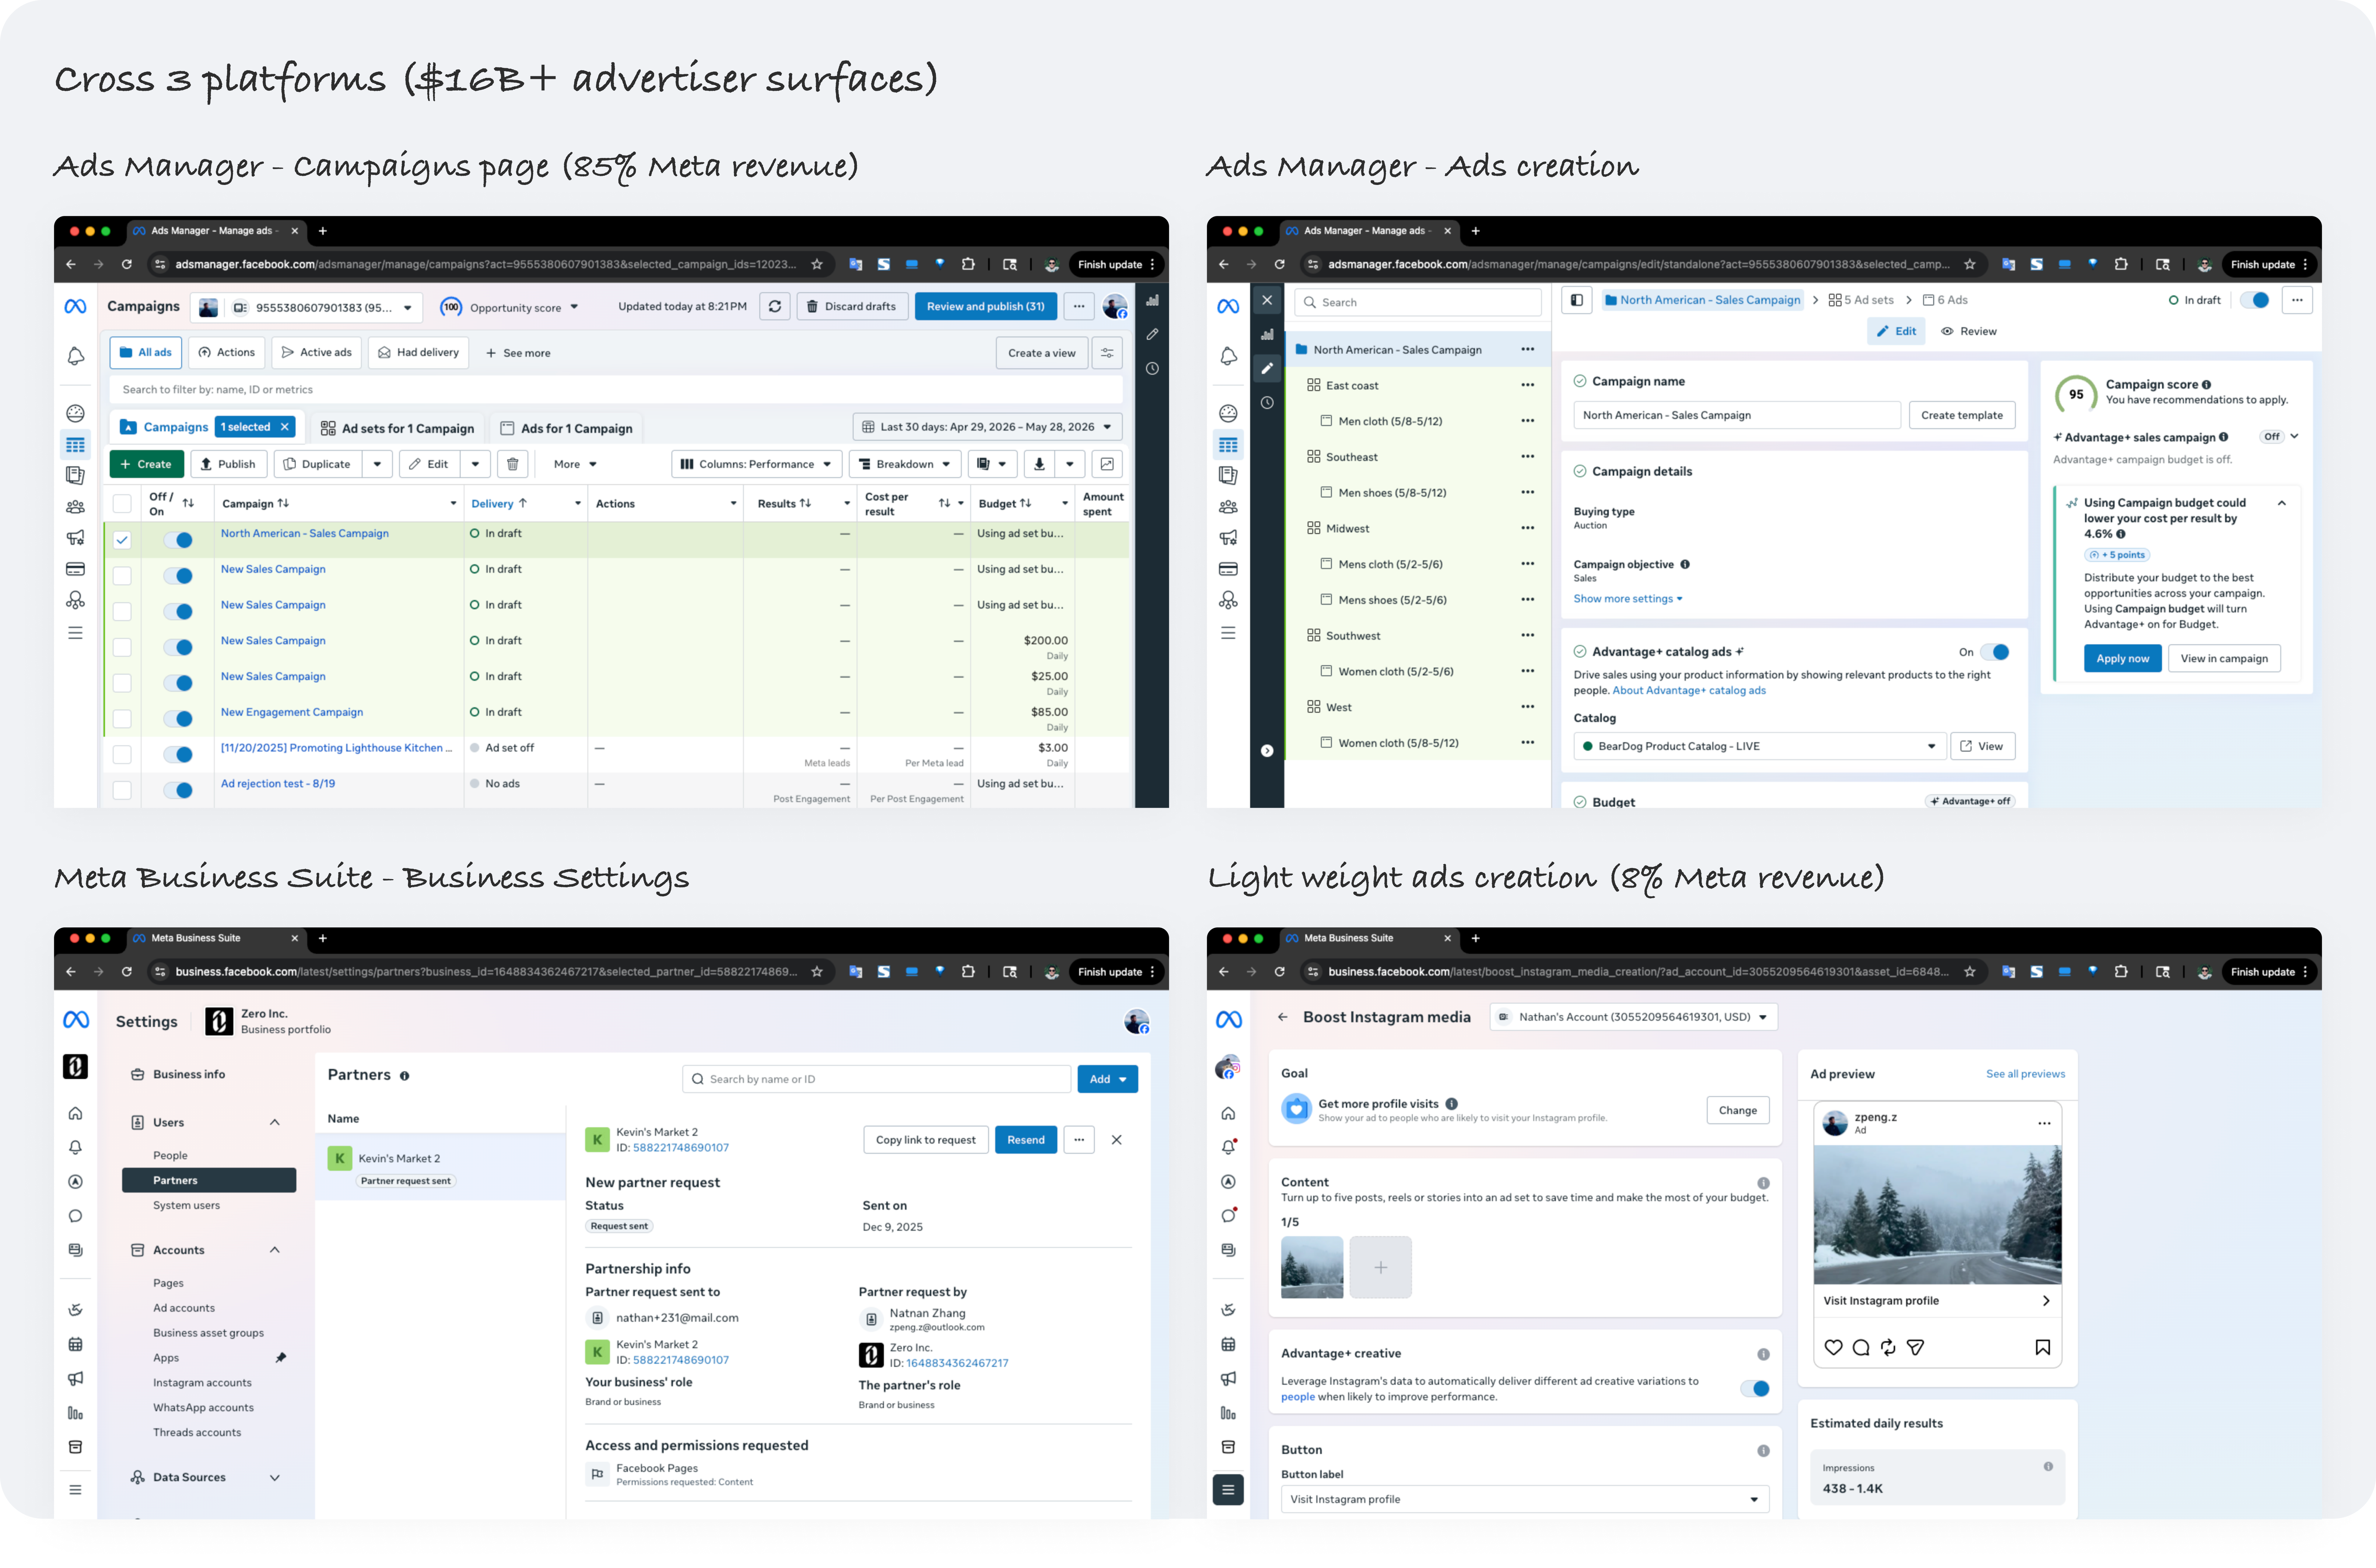Click the info icon next to Get more profile visits

click(1452, 1104)
